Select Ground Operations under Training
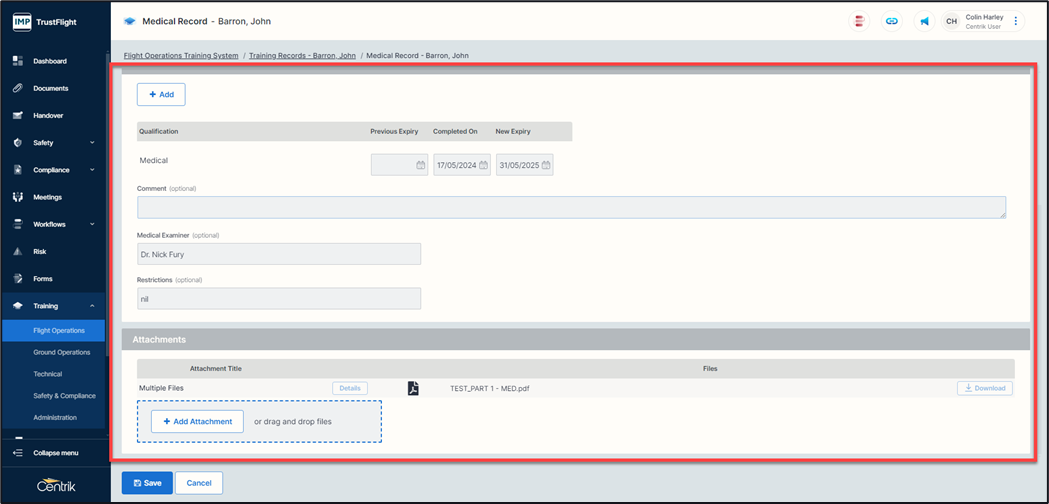The width and height of the screenshot is (1049, 504). (61, 352)
